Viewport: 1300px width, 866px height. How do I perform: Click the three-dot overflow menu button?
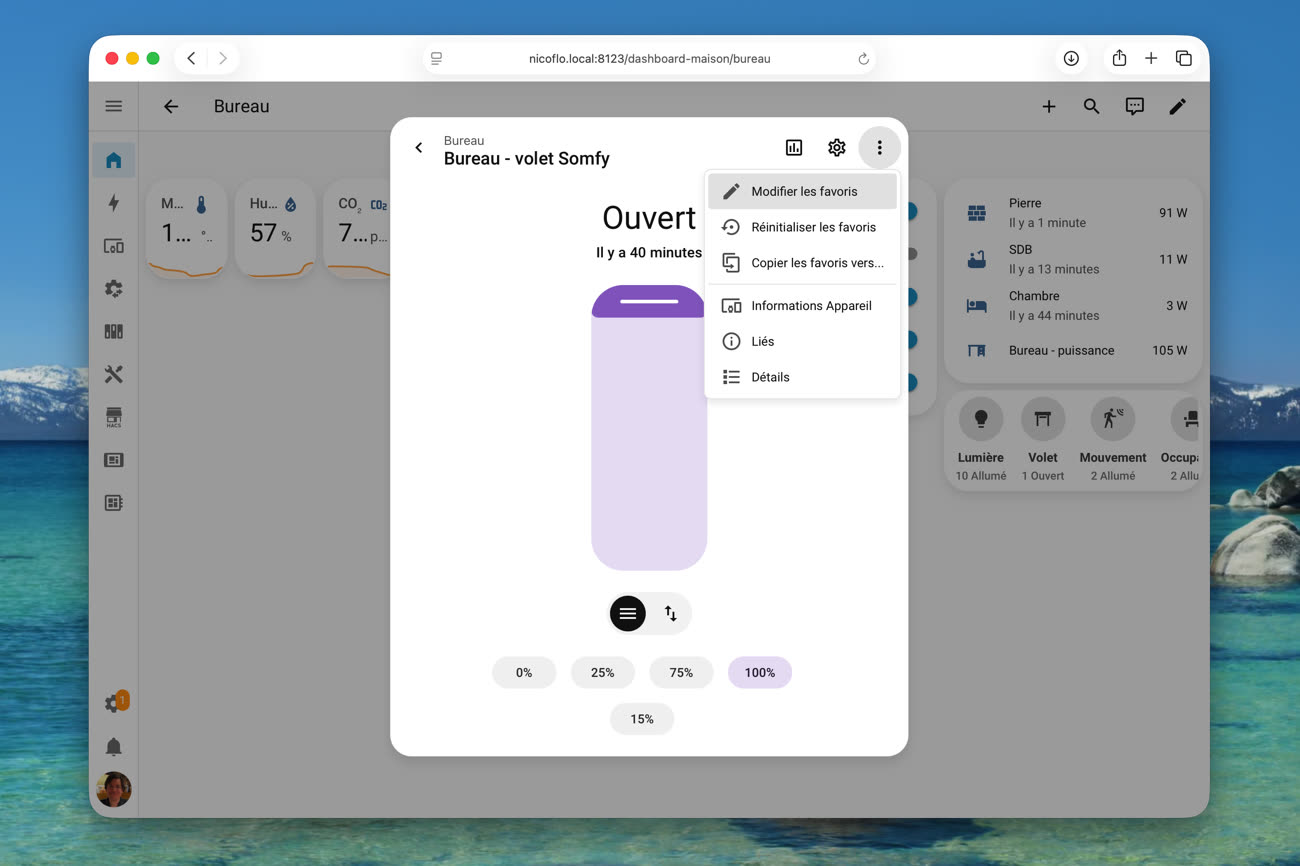tap(879, 148)
